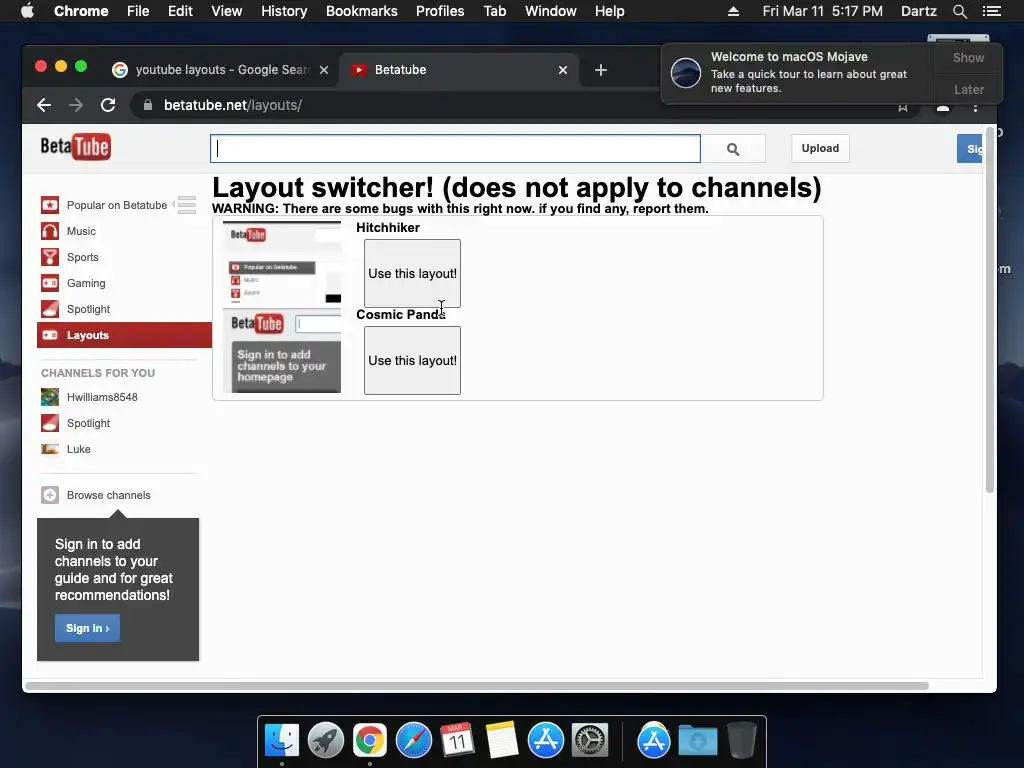Click the guide list icon beside Popular

point(187,205)
